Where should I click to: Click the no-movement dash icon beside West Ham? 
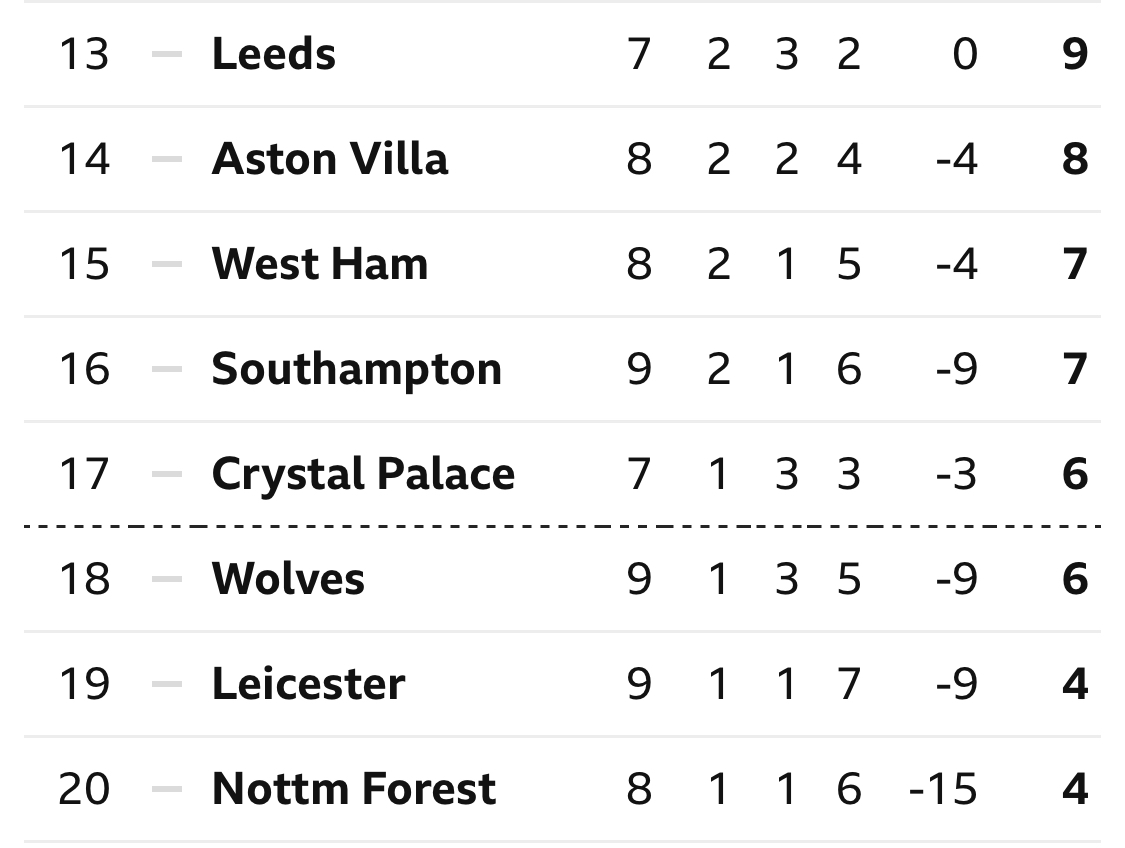[167, 264]
